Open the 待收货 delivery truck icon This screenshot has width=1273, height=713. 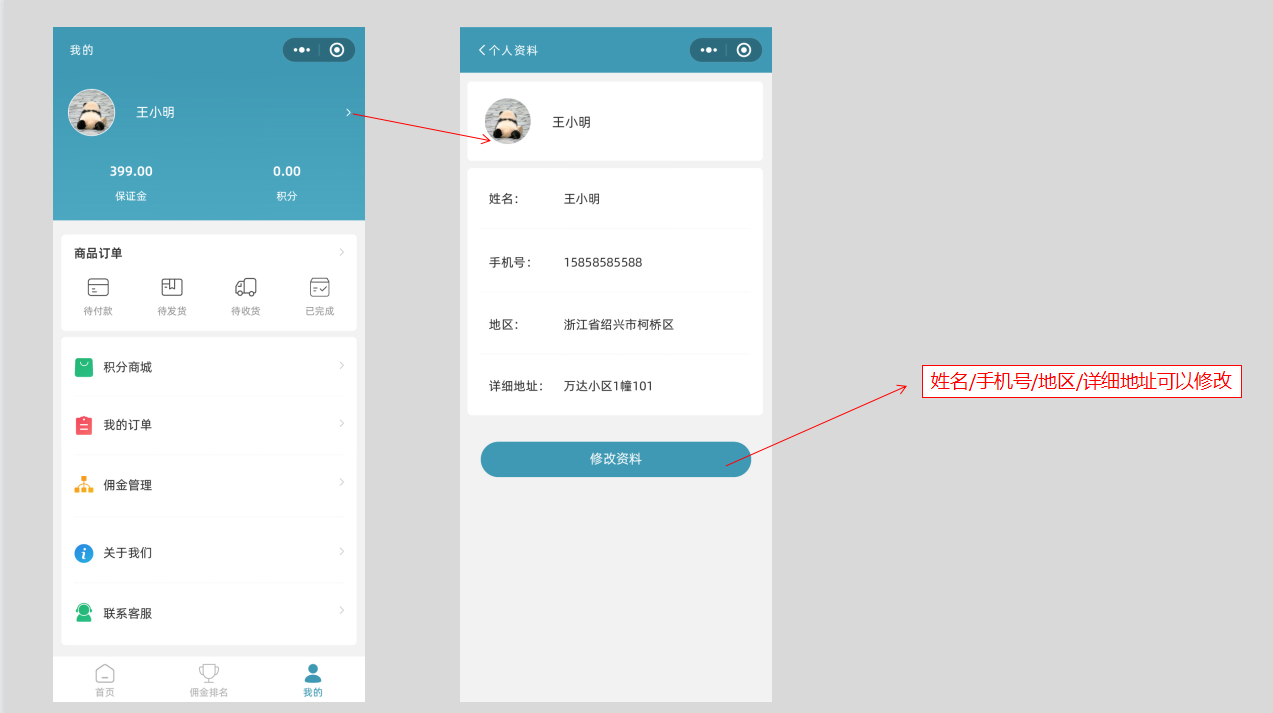246,288
